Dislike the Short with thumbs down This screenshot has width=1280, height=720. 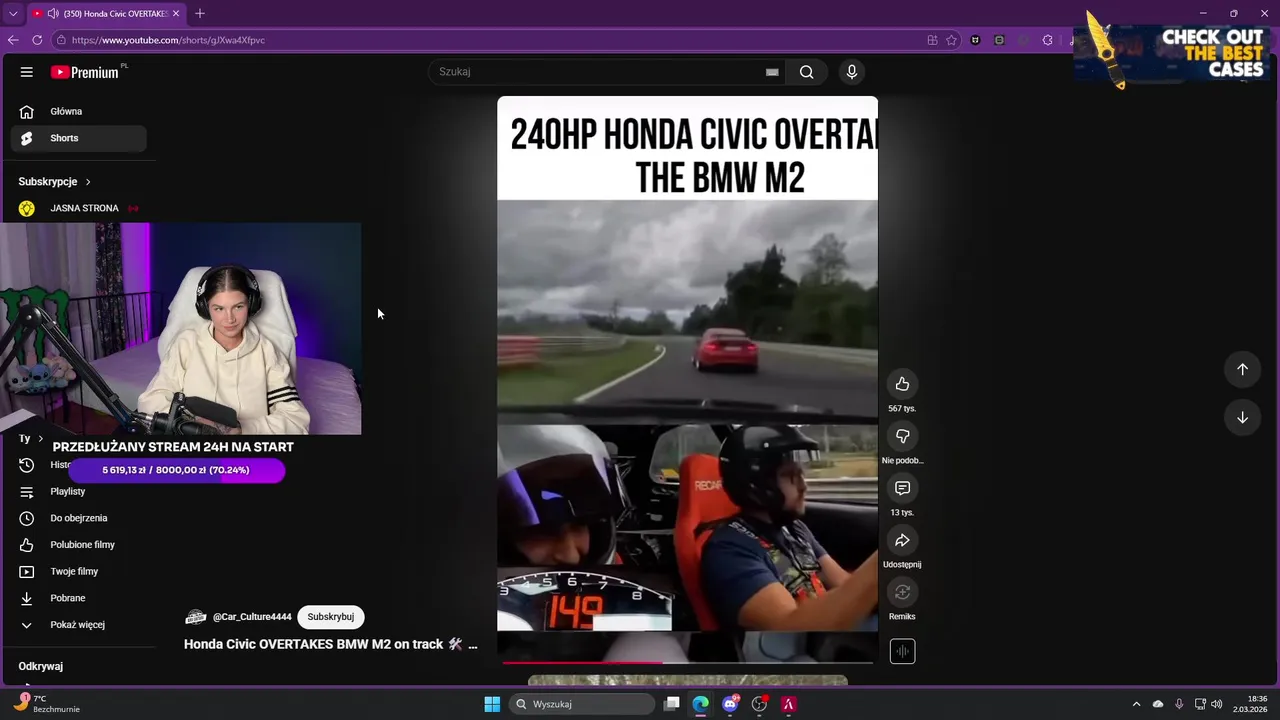902,436
